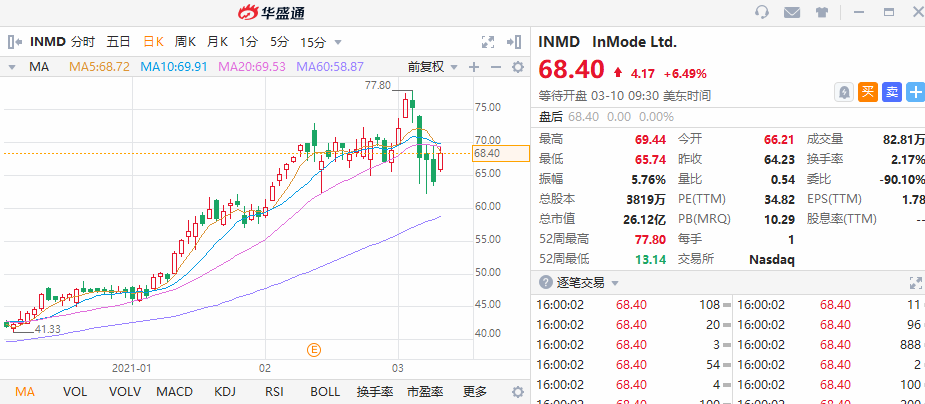Click the 68.40 price axis label
This screenshot has height=404, width=925.
[501, 153]
